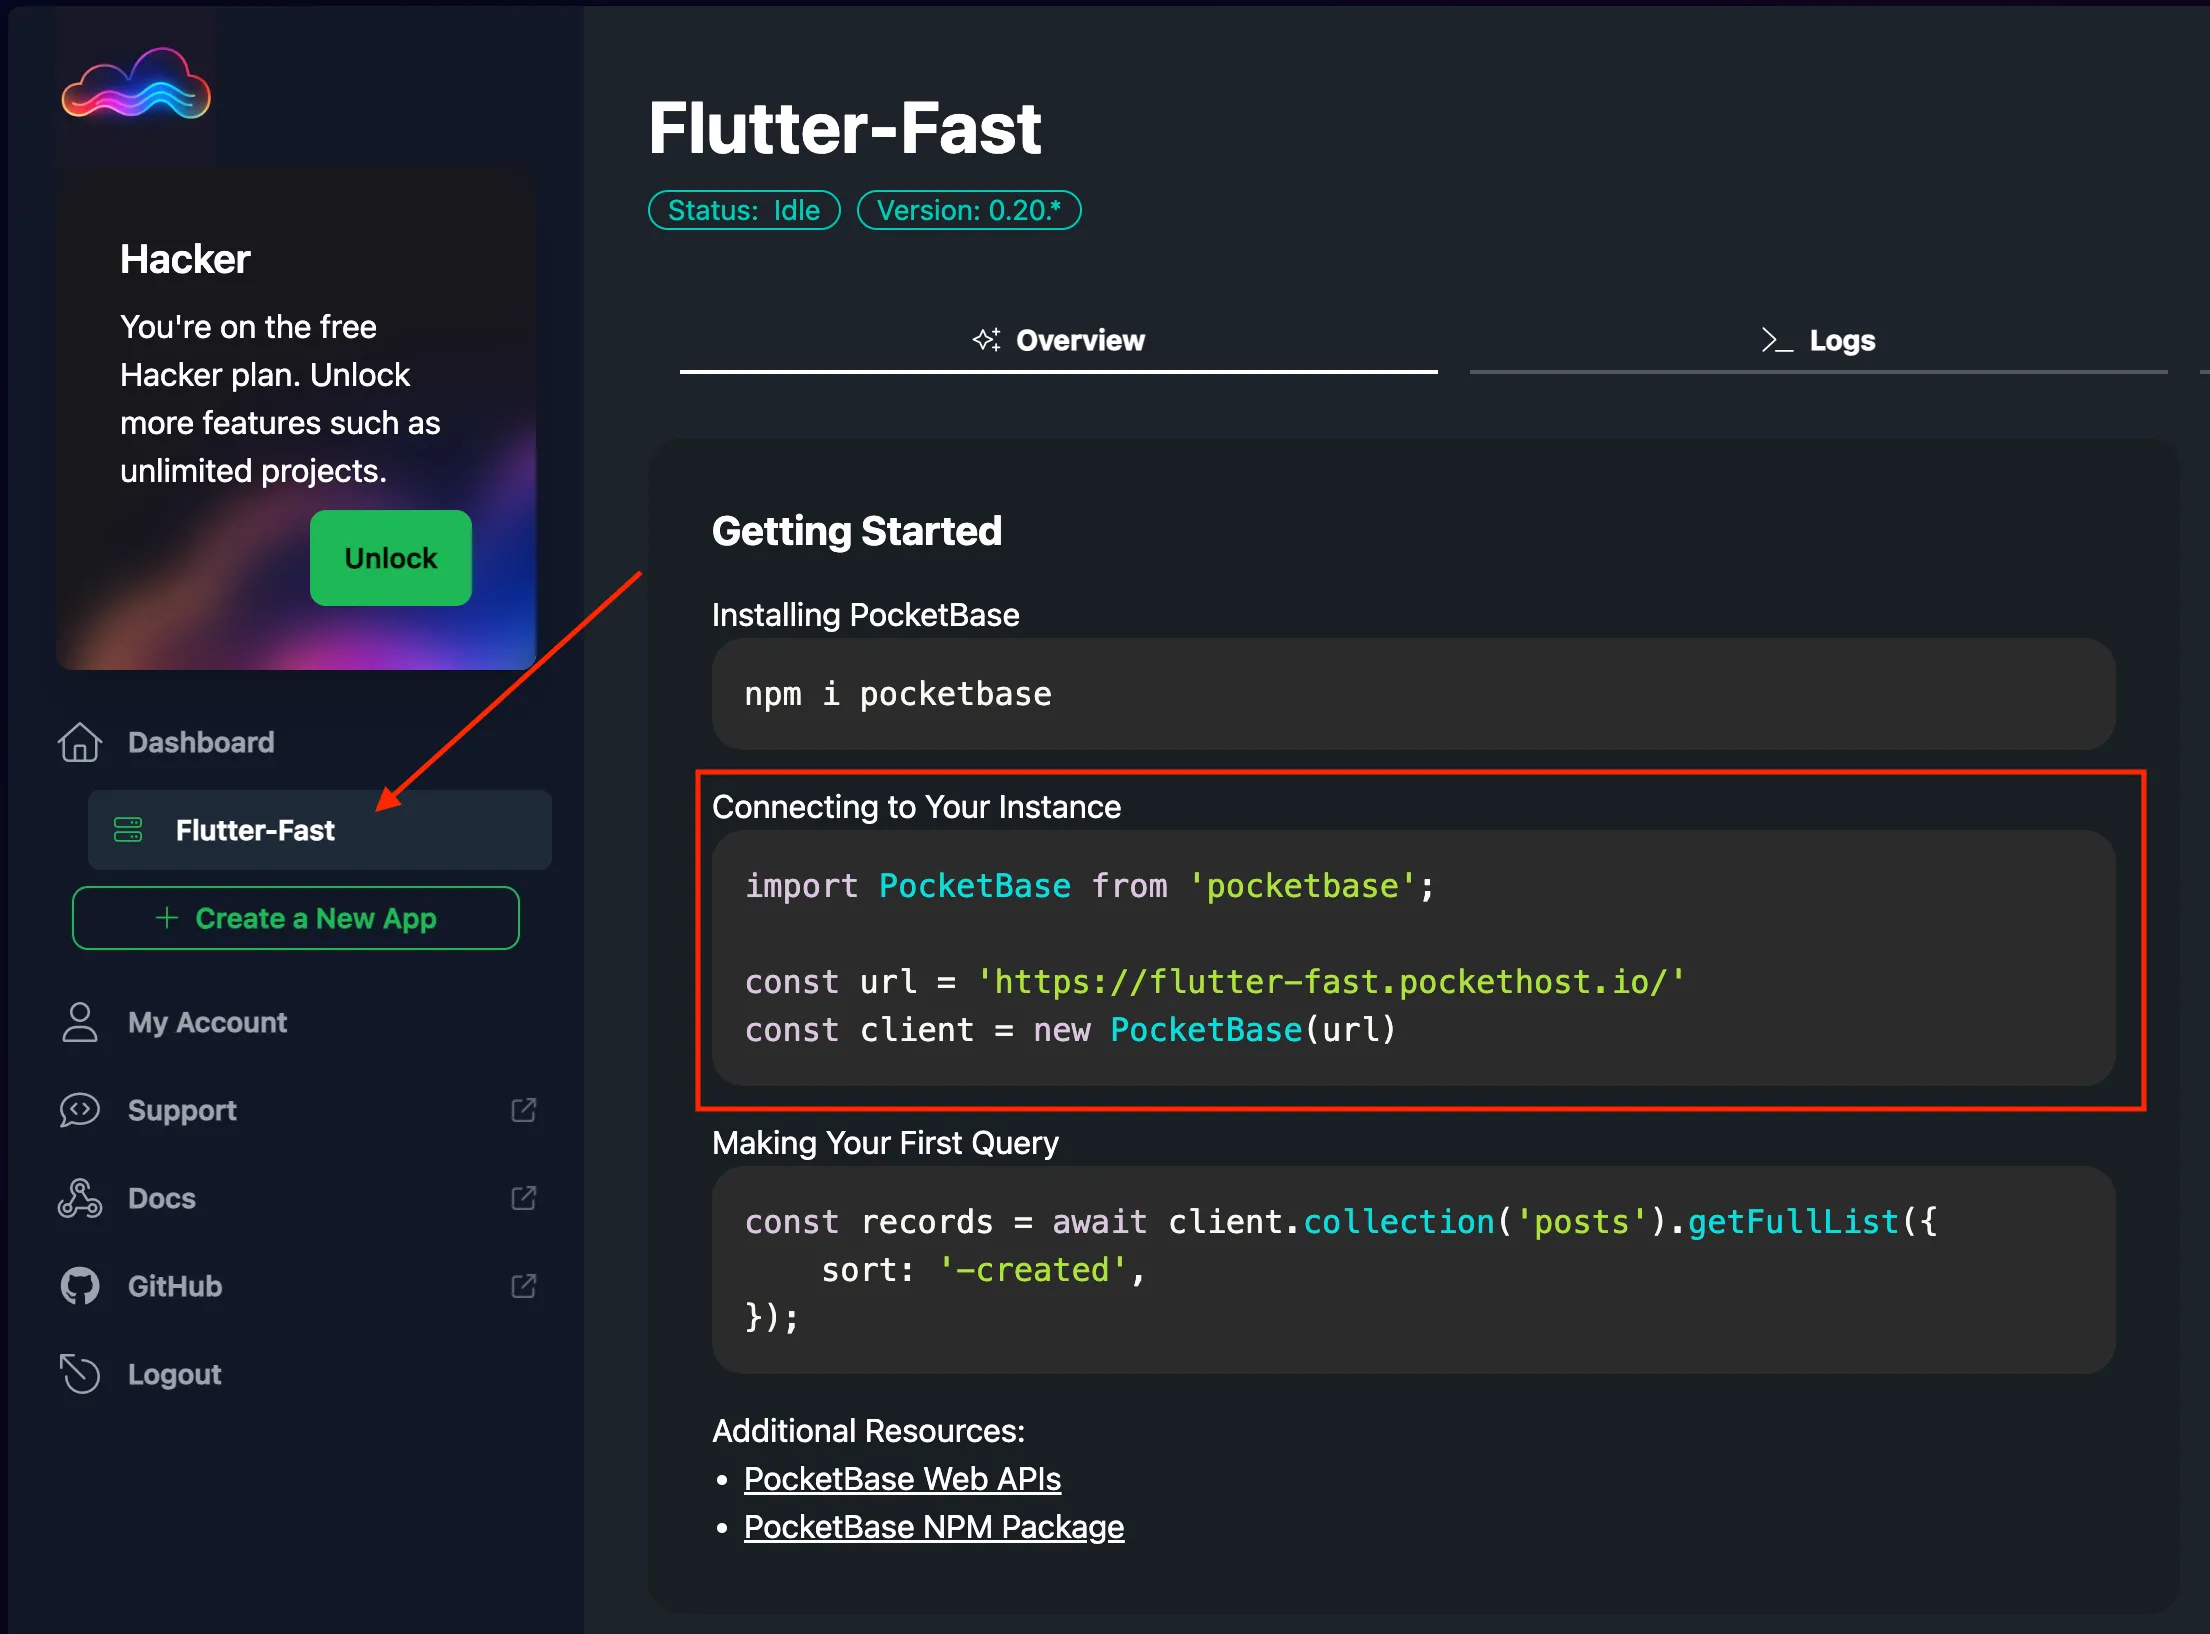Open the PocketBase Web APIs link
2210x1634 pixels.
coord(902,1479)
